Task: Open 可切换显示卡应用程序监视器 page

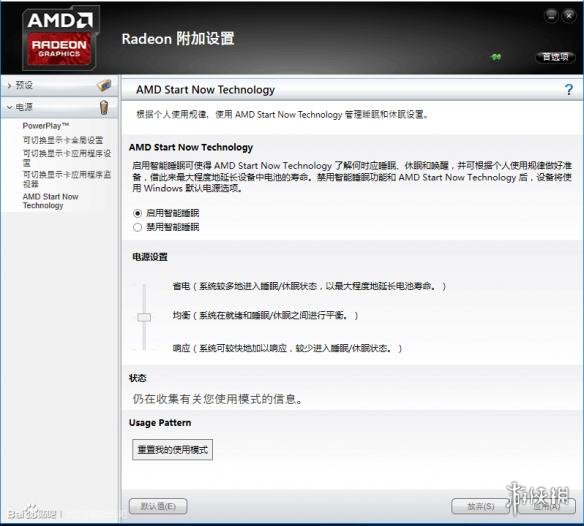Action: pos(67,179)
